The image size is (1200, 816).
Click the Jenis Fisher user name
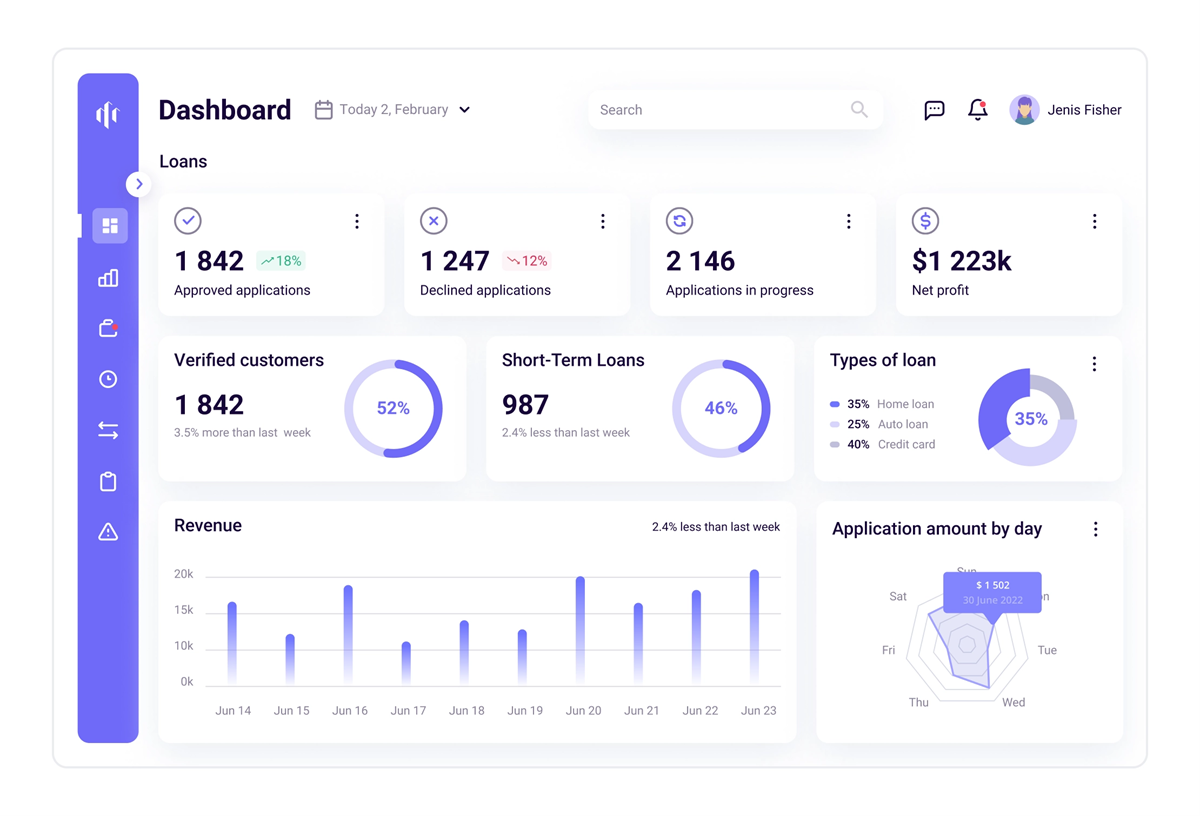click(1084, 110)
